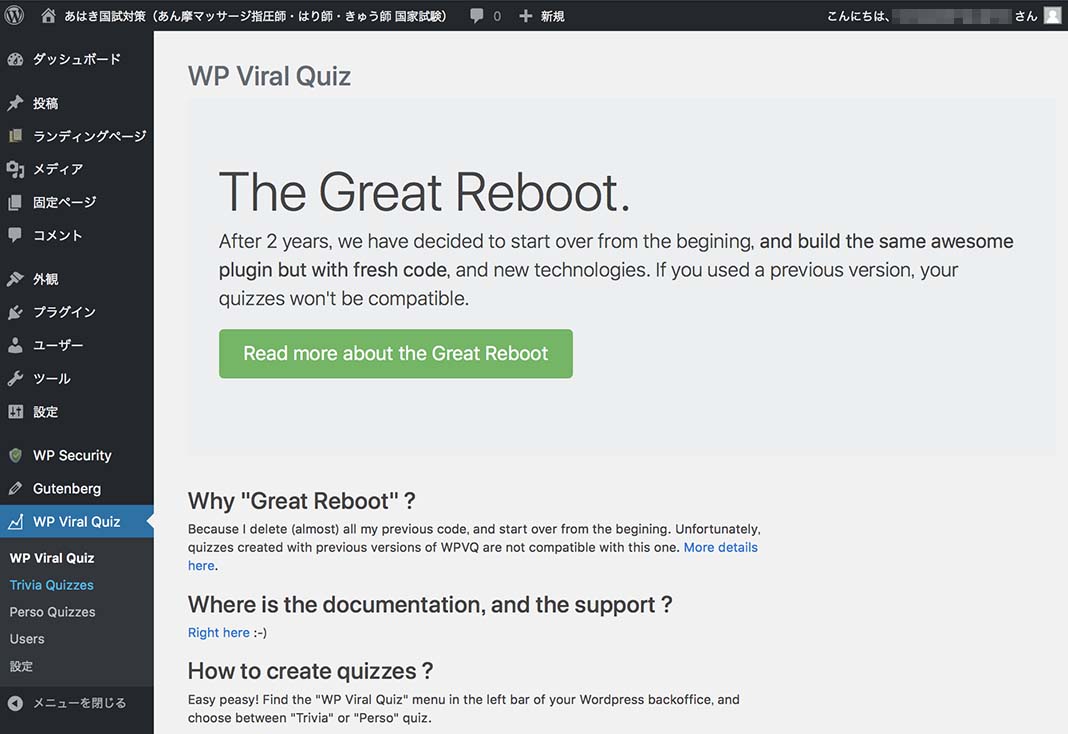Open Trivia Quizzes submenu item
Image resolution: width=1068 pixels, height=734 pixels.
tap(51, 585)
